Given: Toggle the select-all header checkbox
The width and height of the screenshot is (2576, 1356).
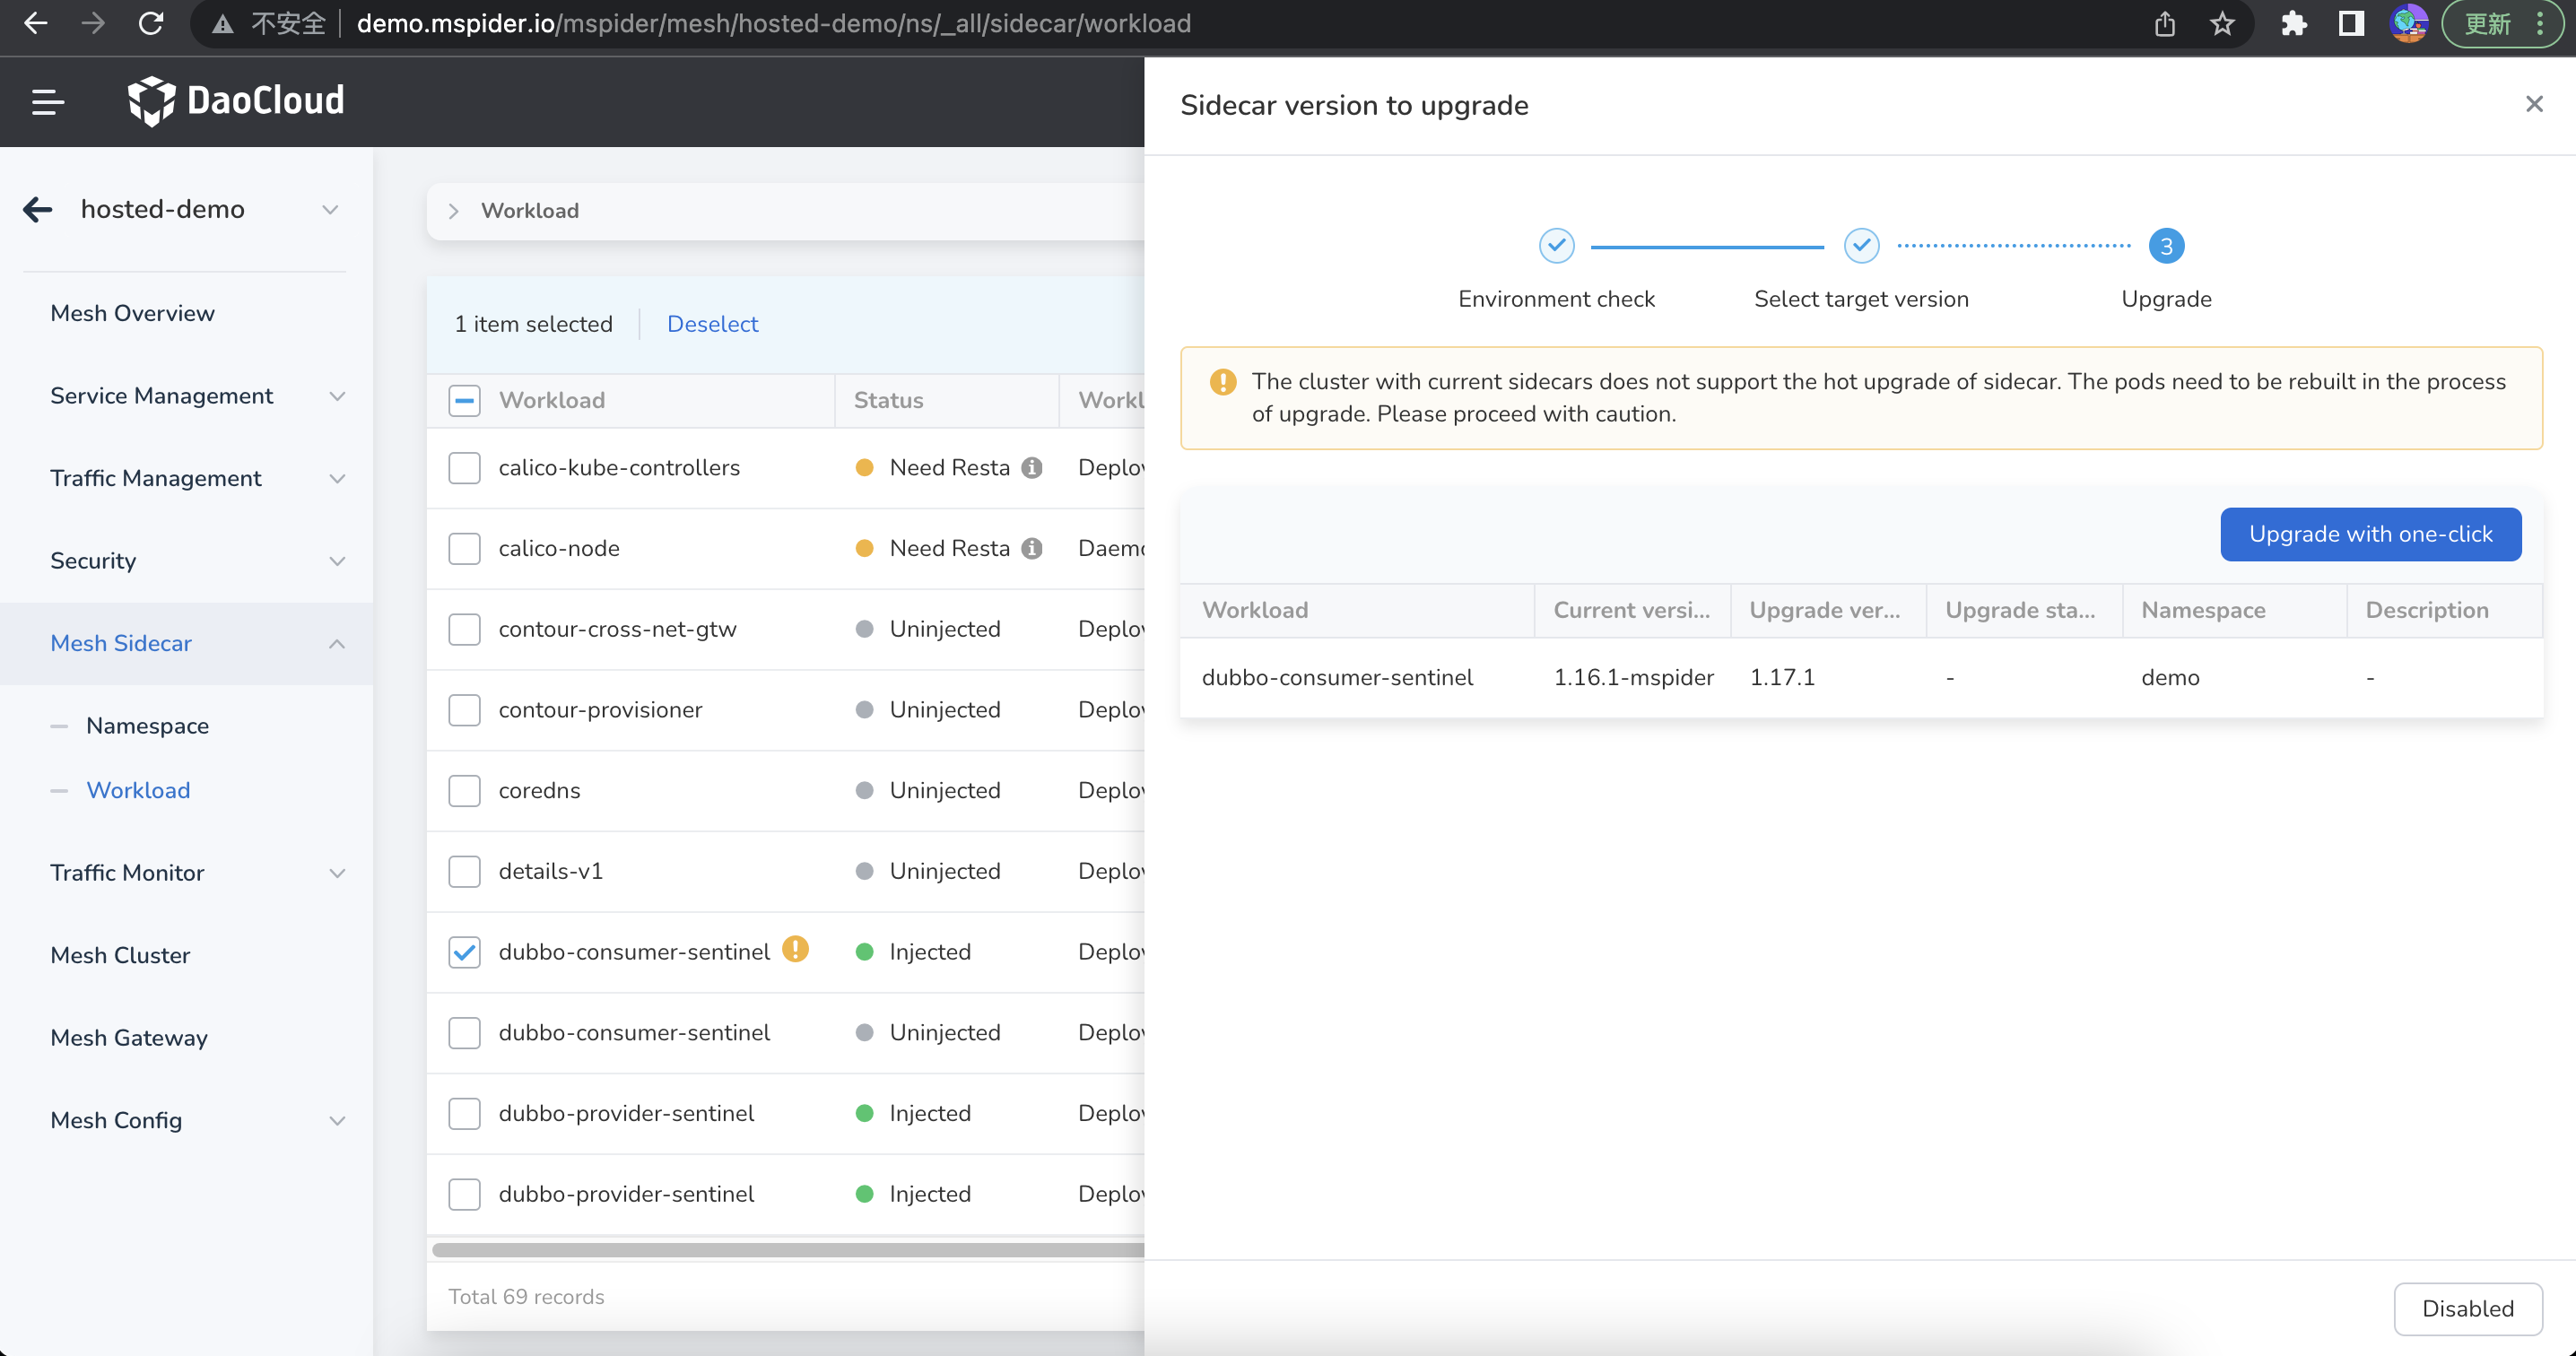Looking at the screenshot, I should click(464, 401).
